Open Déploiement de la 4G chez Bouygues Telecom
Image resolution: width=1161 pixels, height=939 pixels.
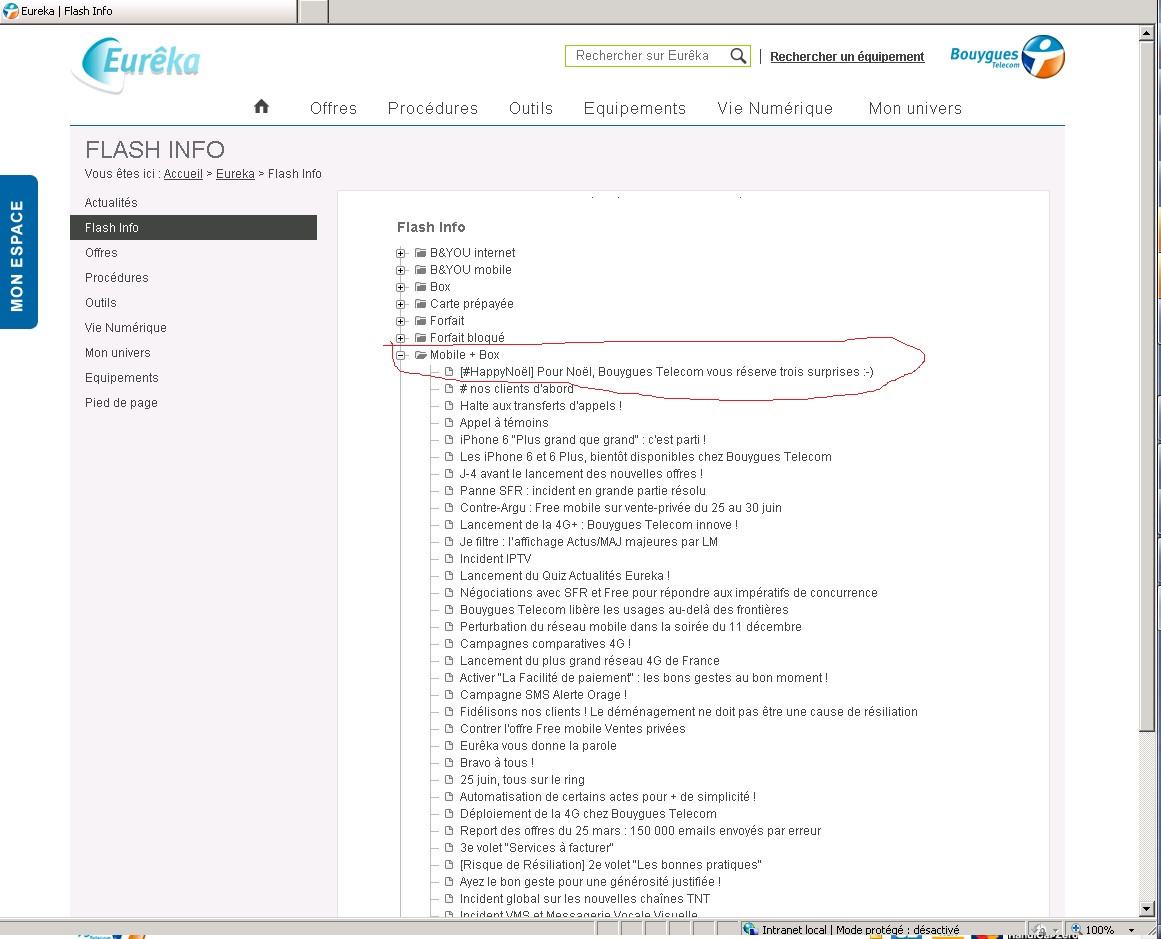[x=588, y=814]
